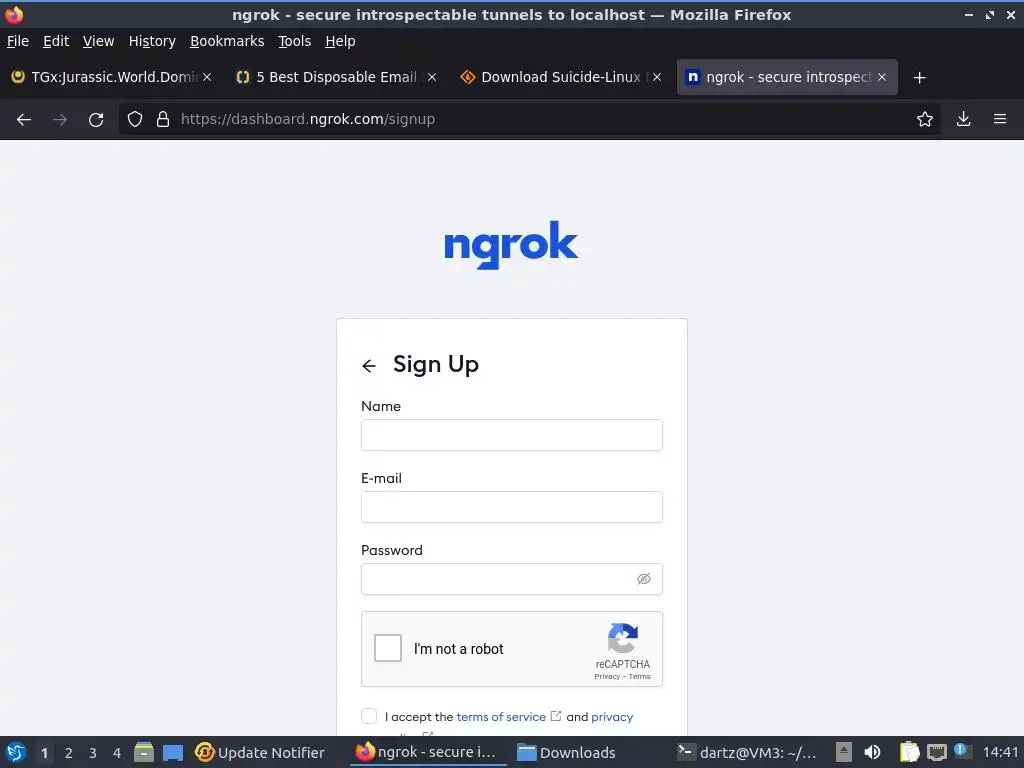Check the I'm not a robot box
The height and width of the screenshot is (768, 1024).
pyautogui.click(x=388, y=648)
